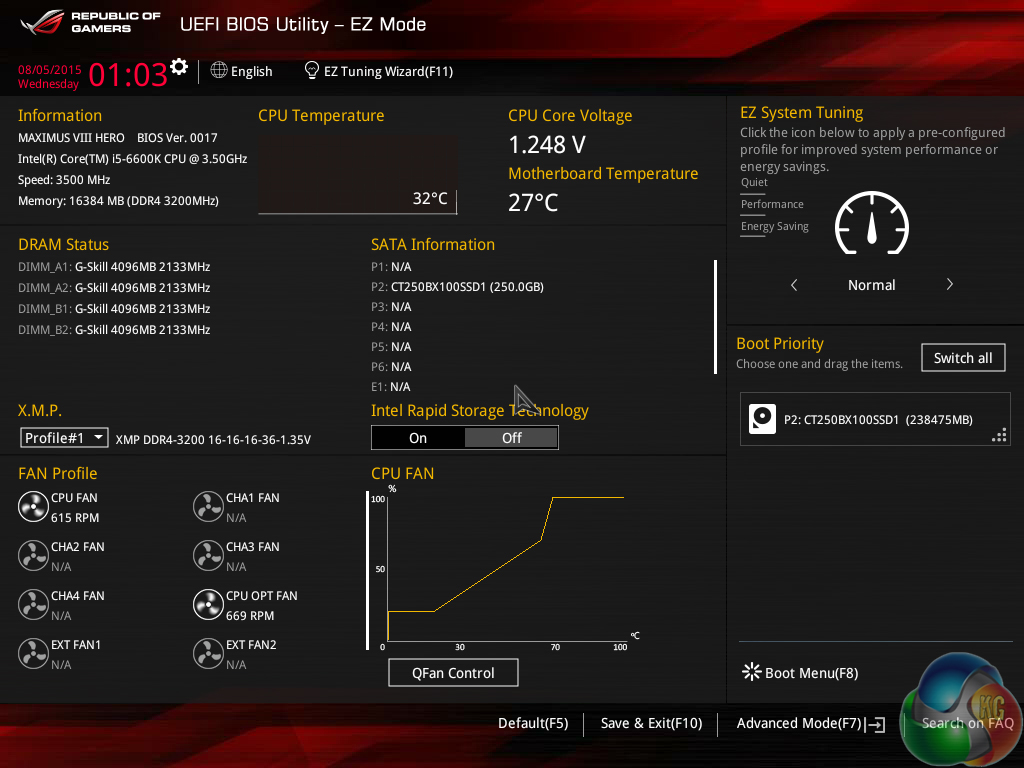
Task: Click the EXT FAN1 icon
Action: point(33,654)
